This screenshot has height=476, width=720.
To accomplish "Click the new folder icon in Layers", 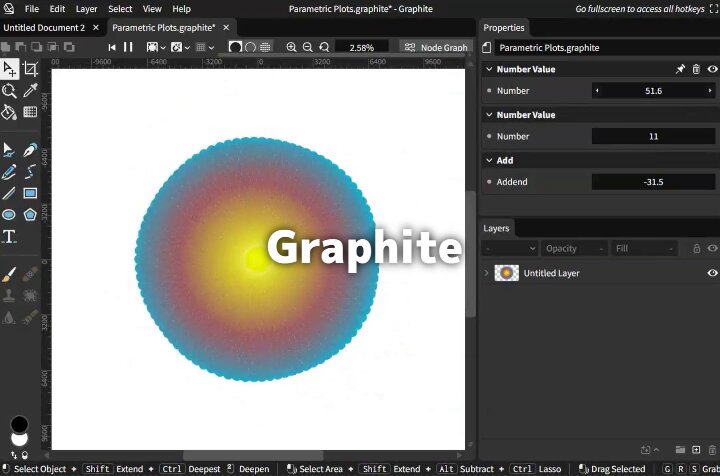I will point(680,449).
